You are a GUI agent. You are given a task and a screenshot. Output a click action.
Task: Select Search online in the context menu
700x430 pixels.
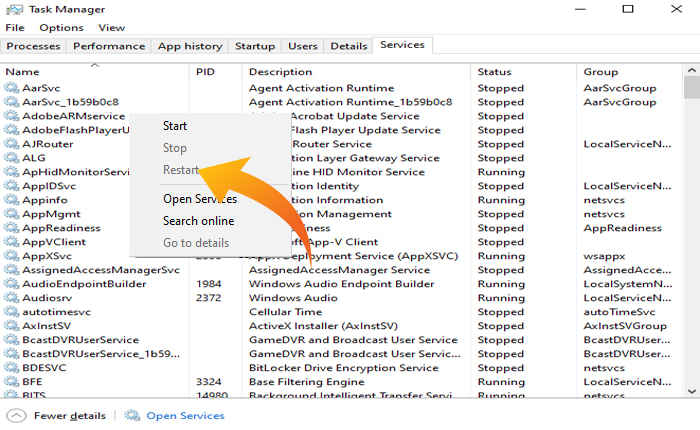click(x=198, y=221)
